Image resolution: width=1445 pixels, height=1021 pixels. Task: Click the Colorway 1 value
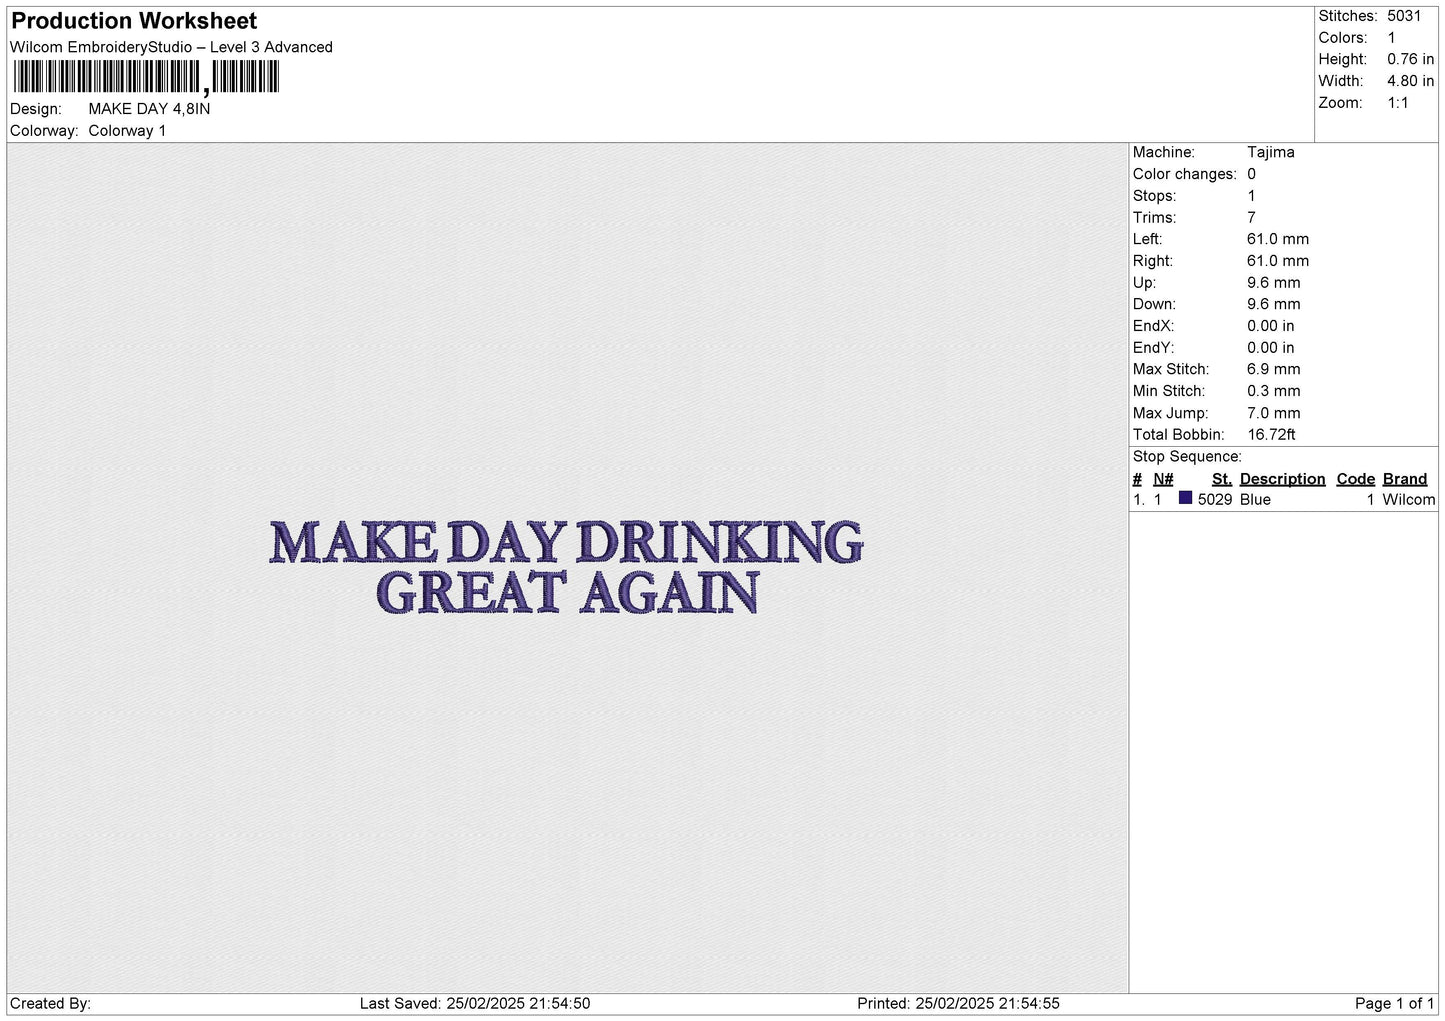pos(127,131)
